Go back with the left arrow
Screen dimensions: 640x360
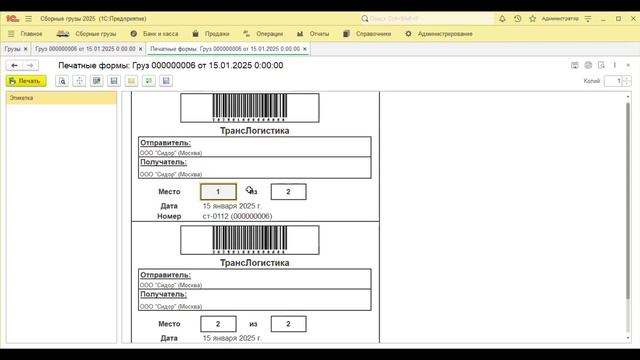click(x=14, y=65)
